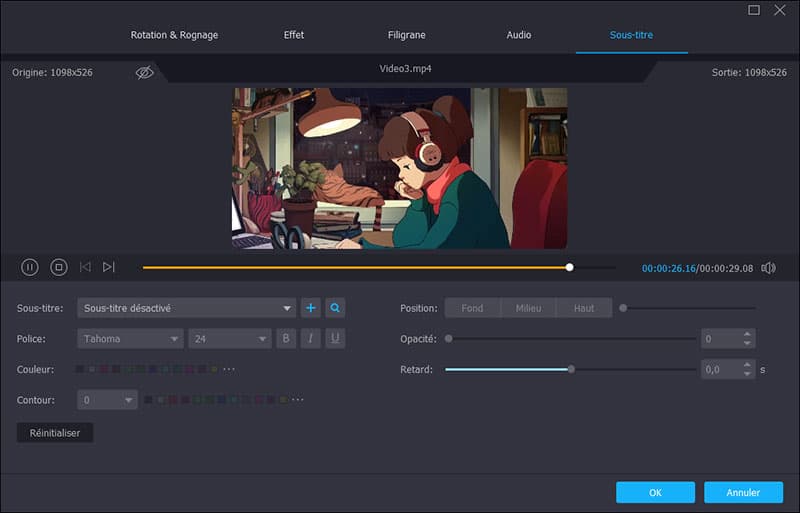Toggle the preview eye visibility icon

[x=145, y=73]
